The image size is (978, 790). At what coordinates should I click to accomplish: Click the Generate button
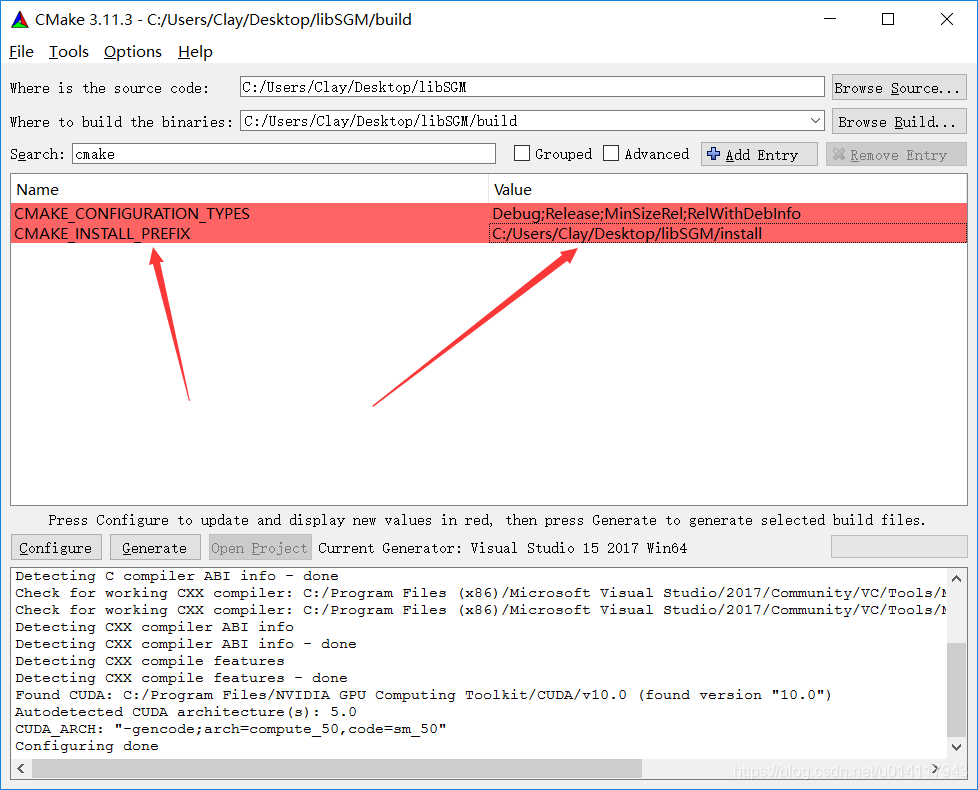155,547
